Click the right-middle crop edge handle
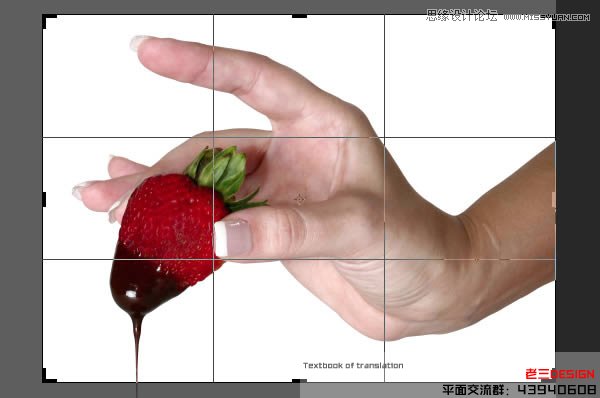The width and height of the screenshot is (600, 398). pyautogui.click(x=554, y=199)
